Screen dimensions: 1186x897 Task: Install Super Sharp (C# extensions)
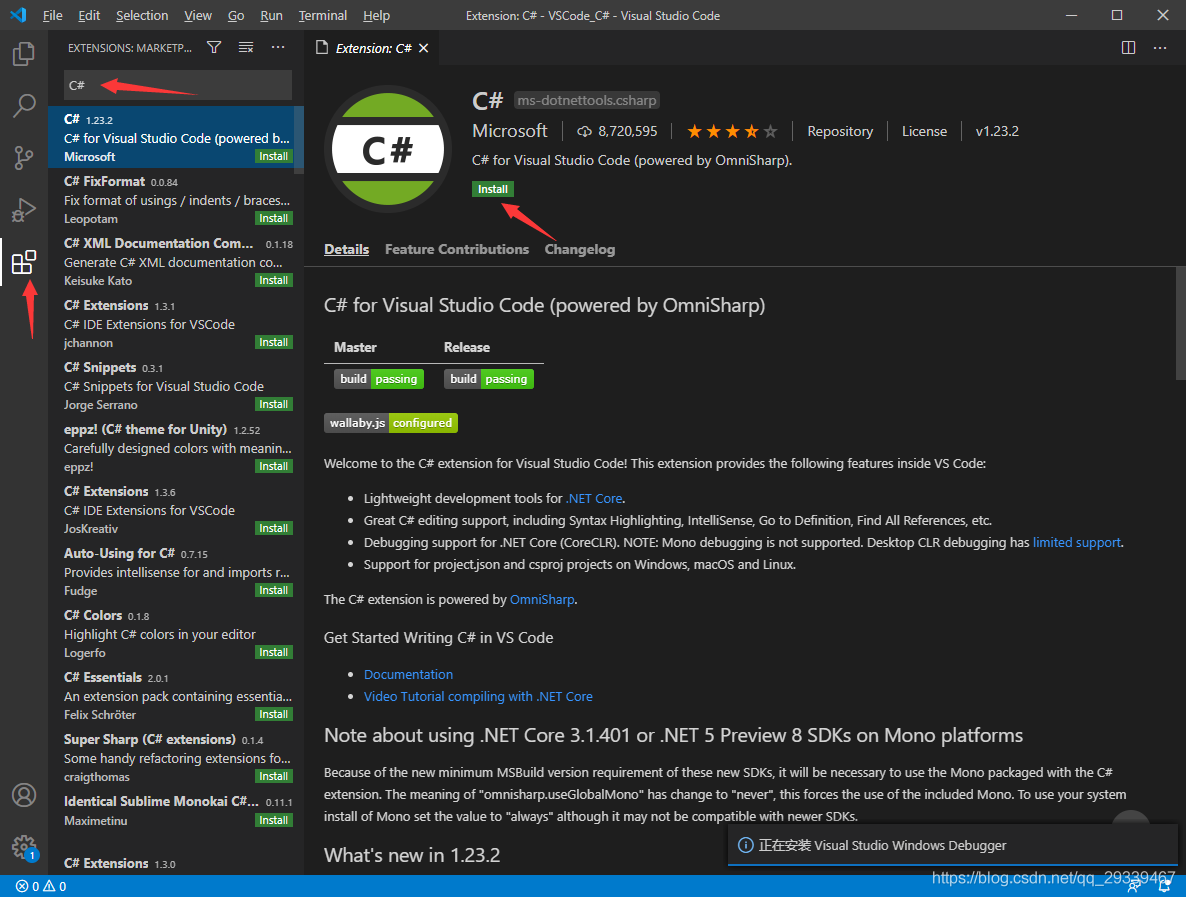point(273,777)
